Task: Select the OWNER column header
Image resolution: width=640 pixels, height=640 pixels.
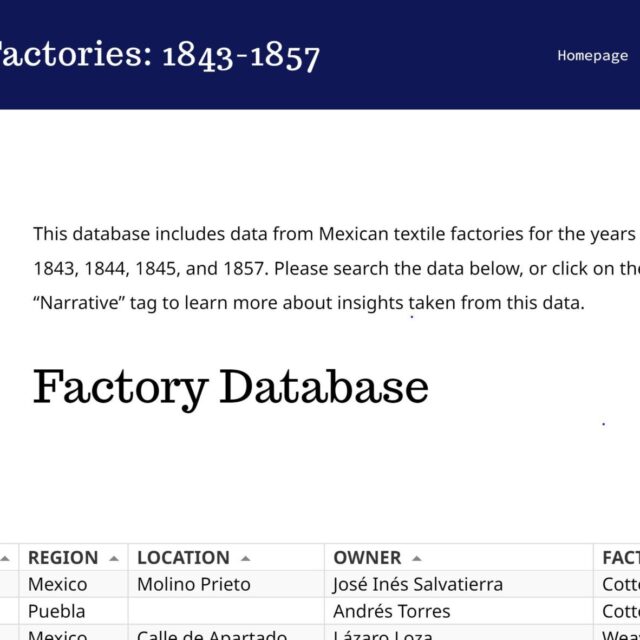Action: click(x=367, y=558)
